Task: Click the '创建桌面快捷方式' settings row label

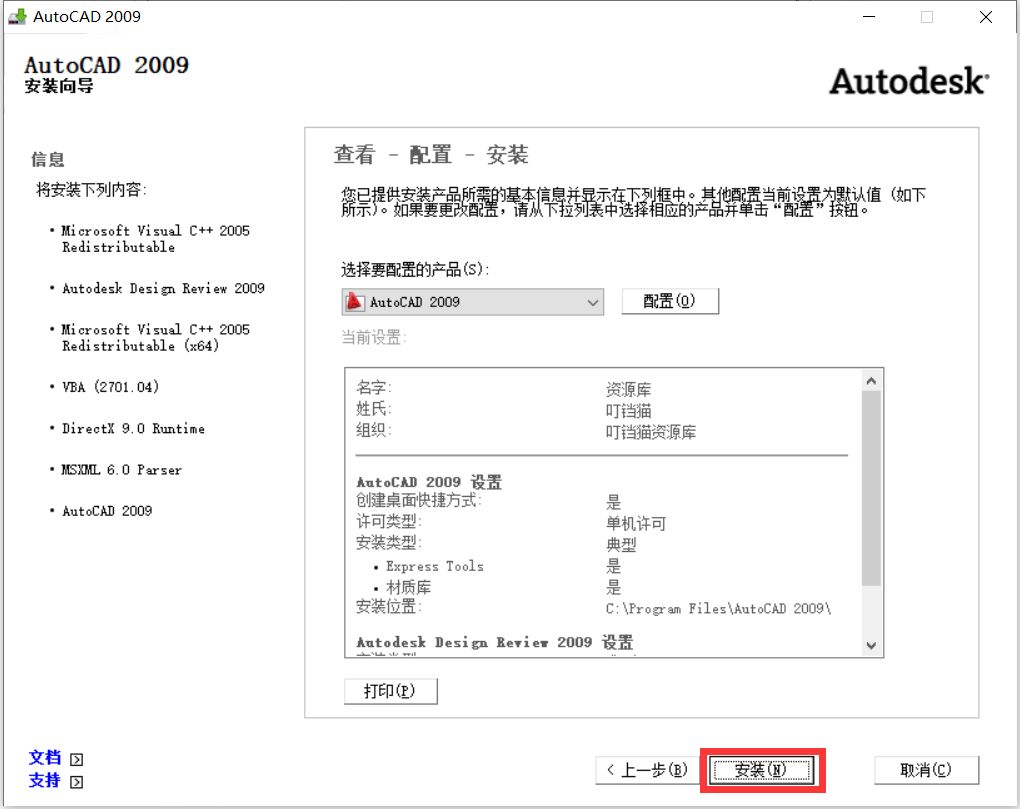Action: tap(418, 501)
